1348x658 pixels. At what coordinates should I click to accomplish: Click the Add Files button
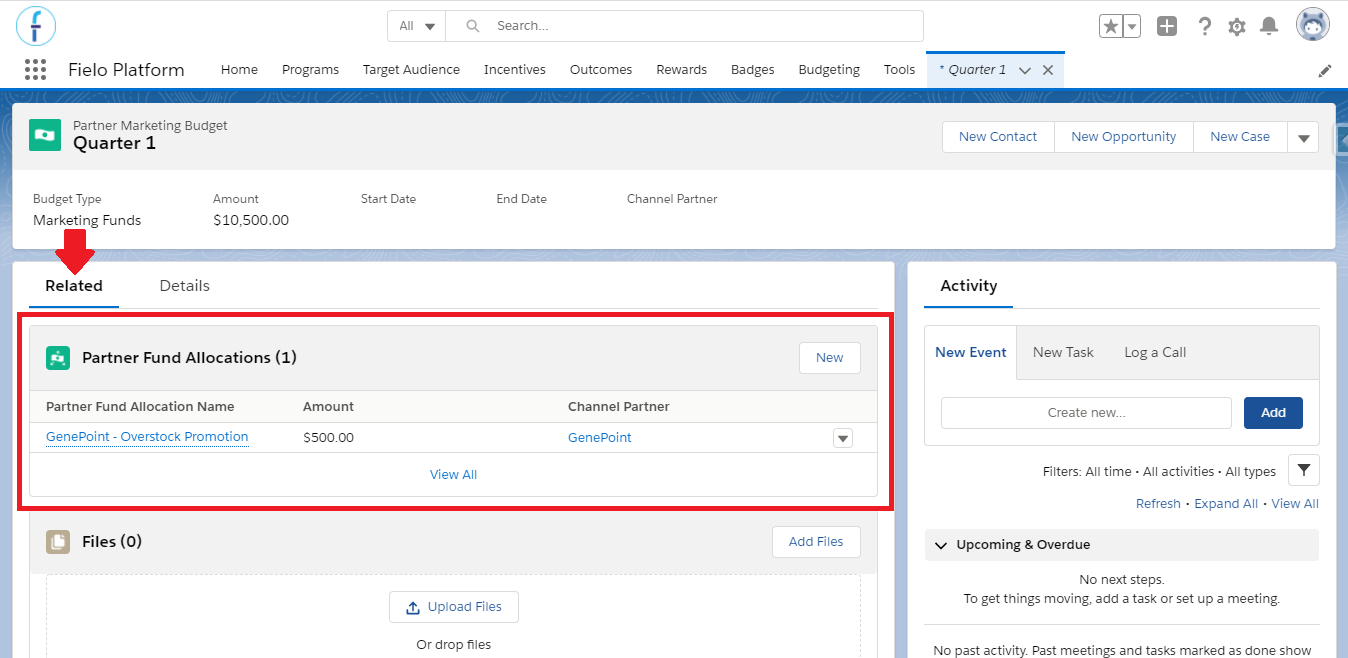click(x=816, y=541)
